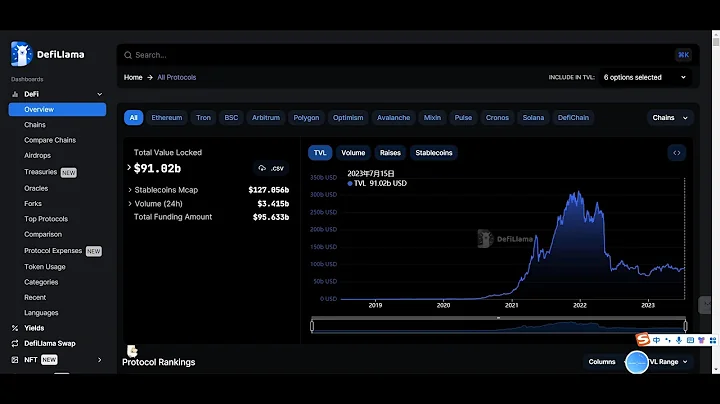Image resolution: width=720 pixels, height=404 pixels.
Task: Filter protocols by Mixin
Action: [432, 118]
